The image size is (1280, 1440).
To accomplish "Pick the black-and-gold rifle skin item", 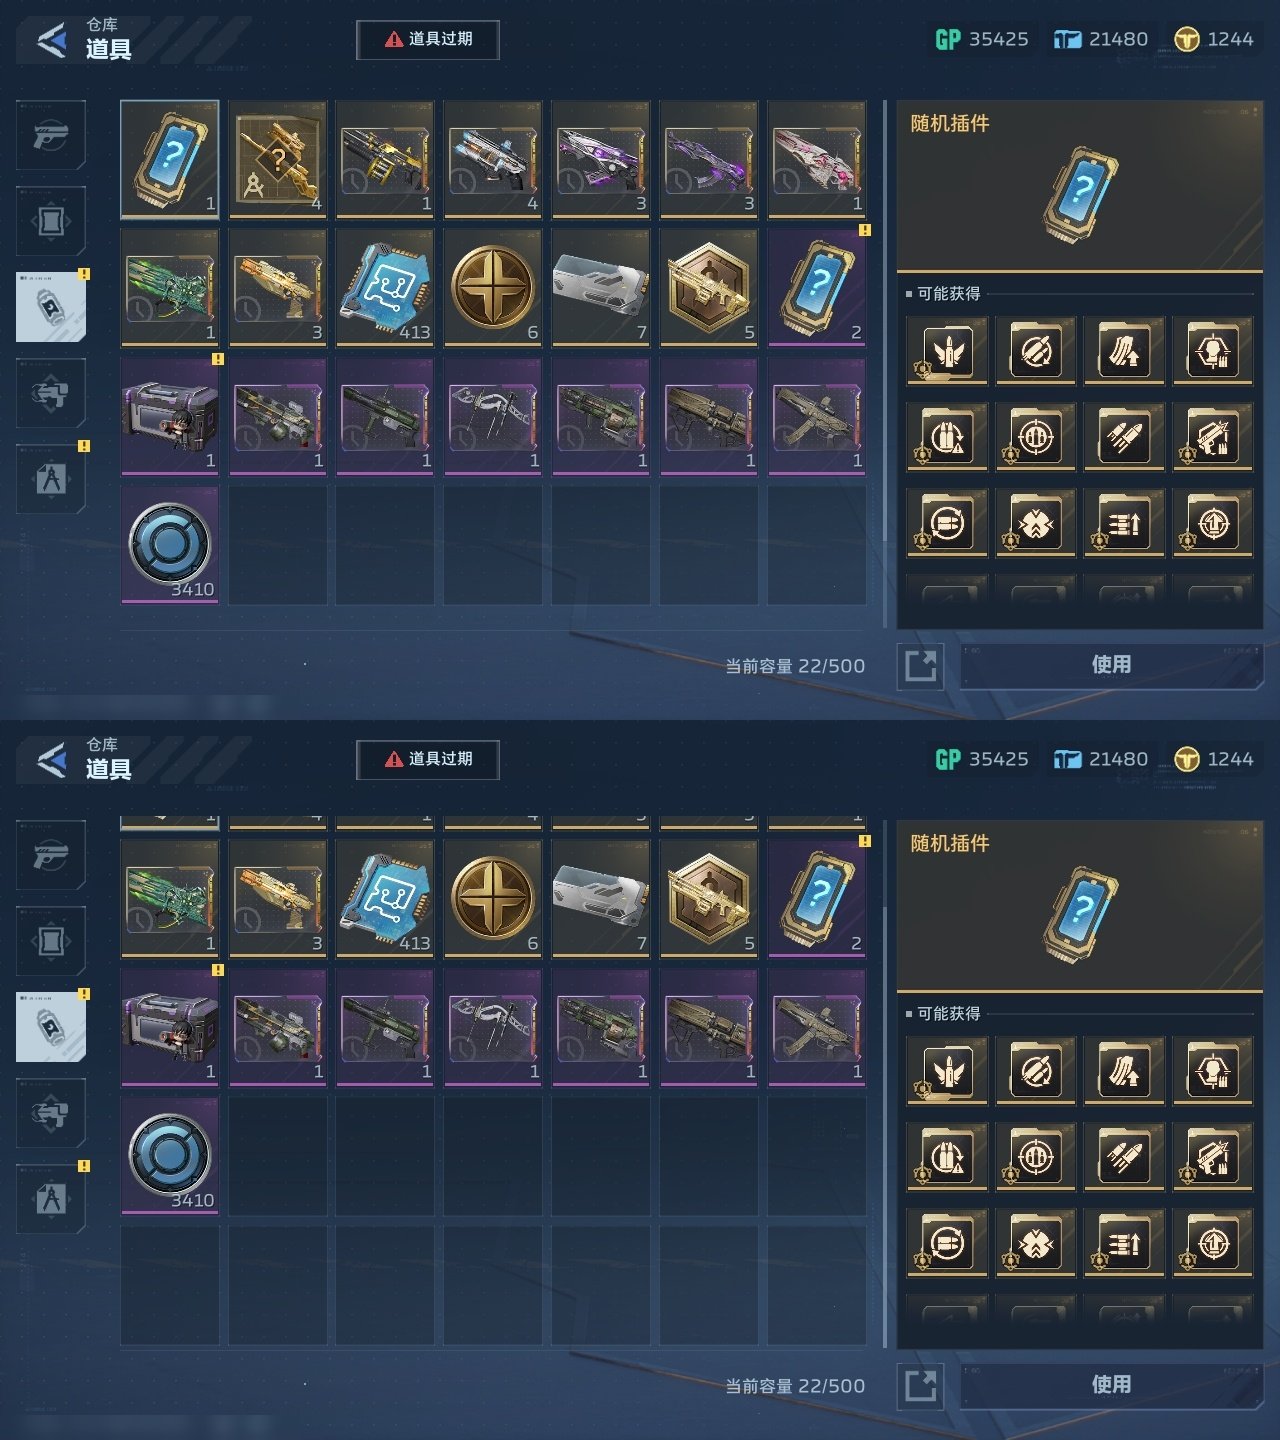I will (x=386, y=159).
